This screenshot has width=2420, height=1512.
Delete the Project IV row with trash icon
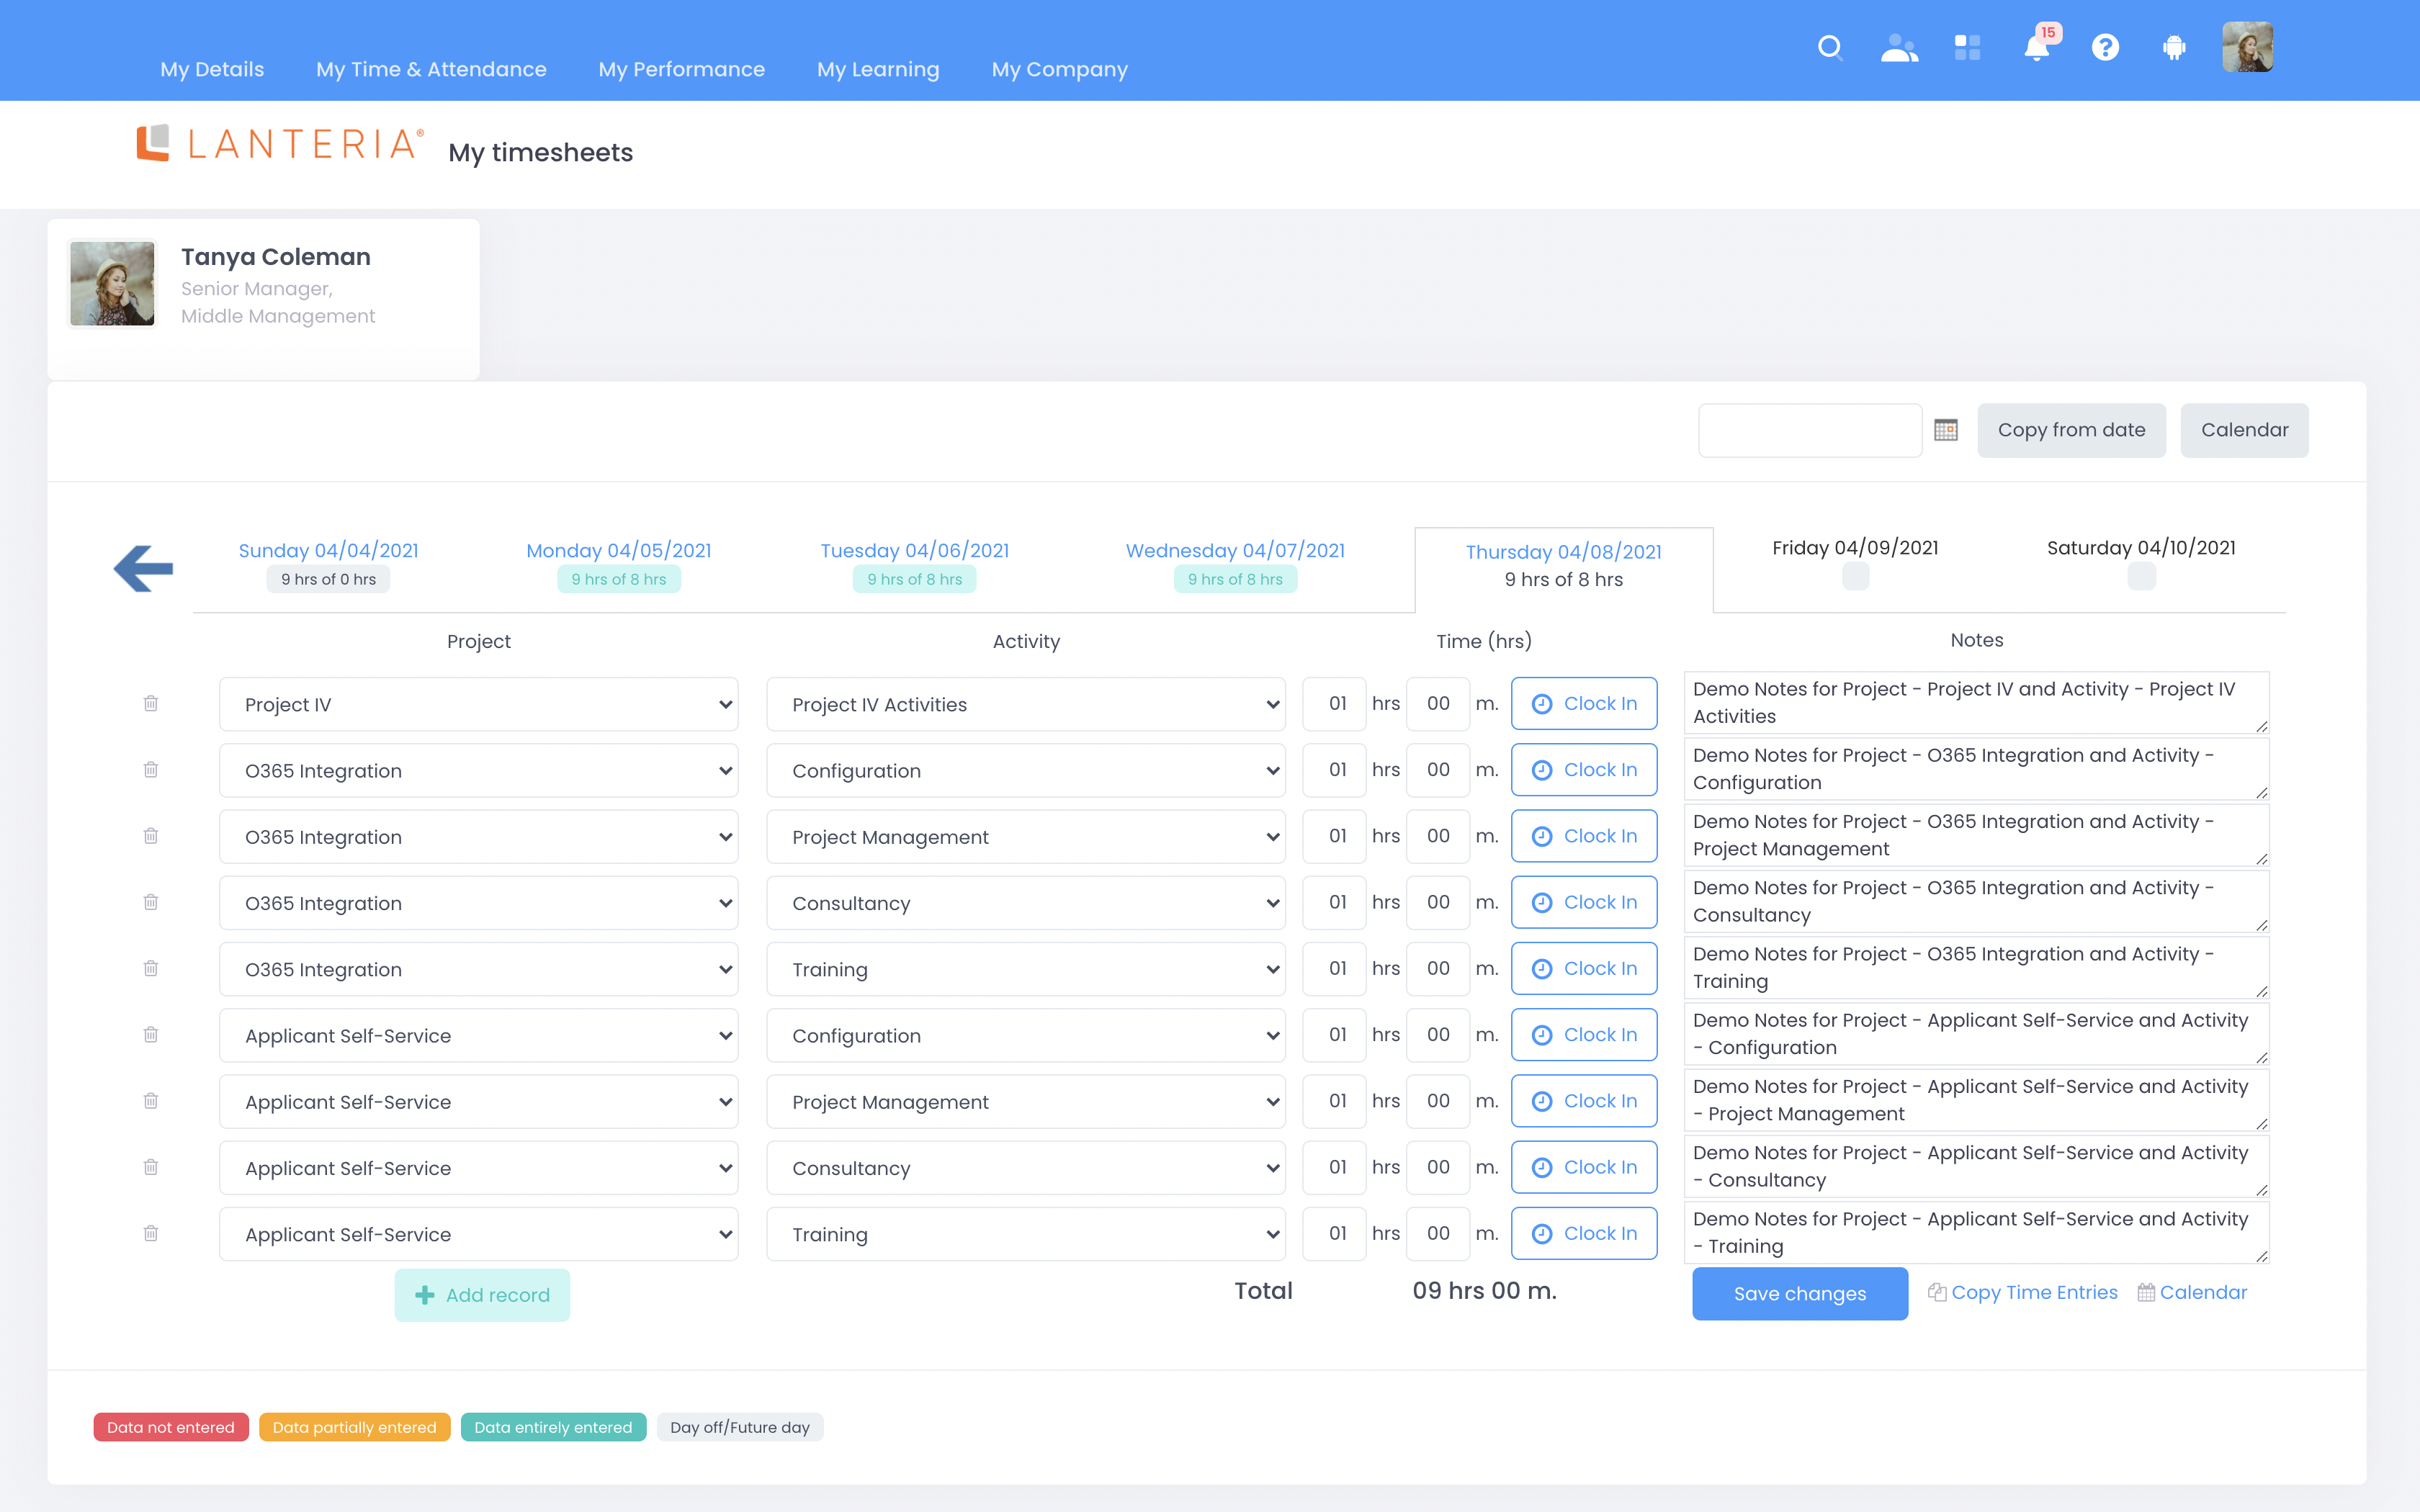coord(151,703)
